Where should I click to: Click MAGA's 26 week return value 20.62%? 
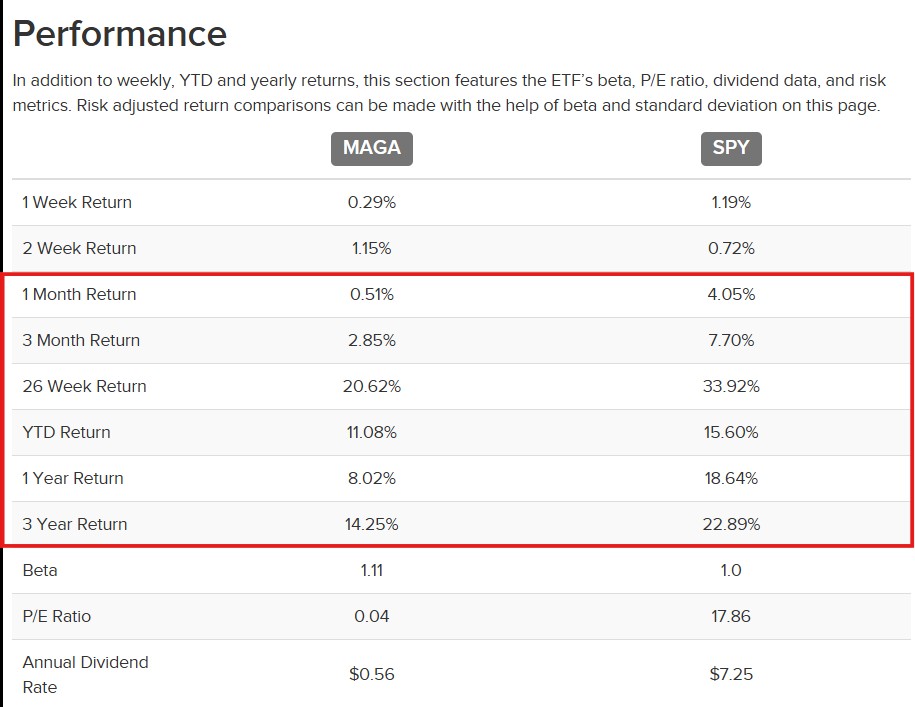click(x=372, y=386)
